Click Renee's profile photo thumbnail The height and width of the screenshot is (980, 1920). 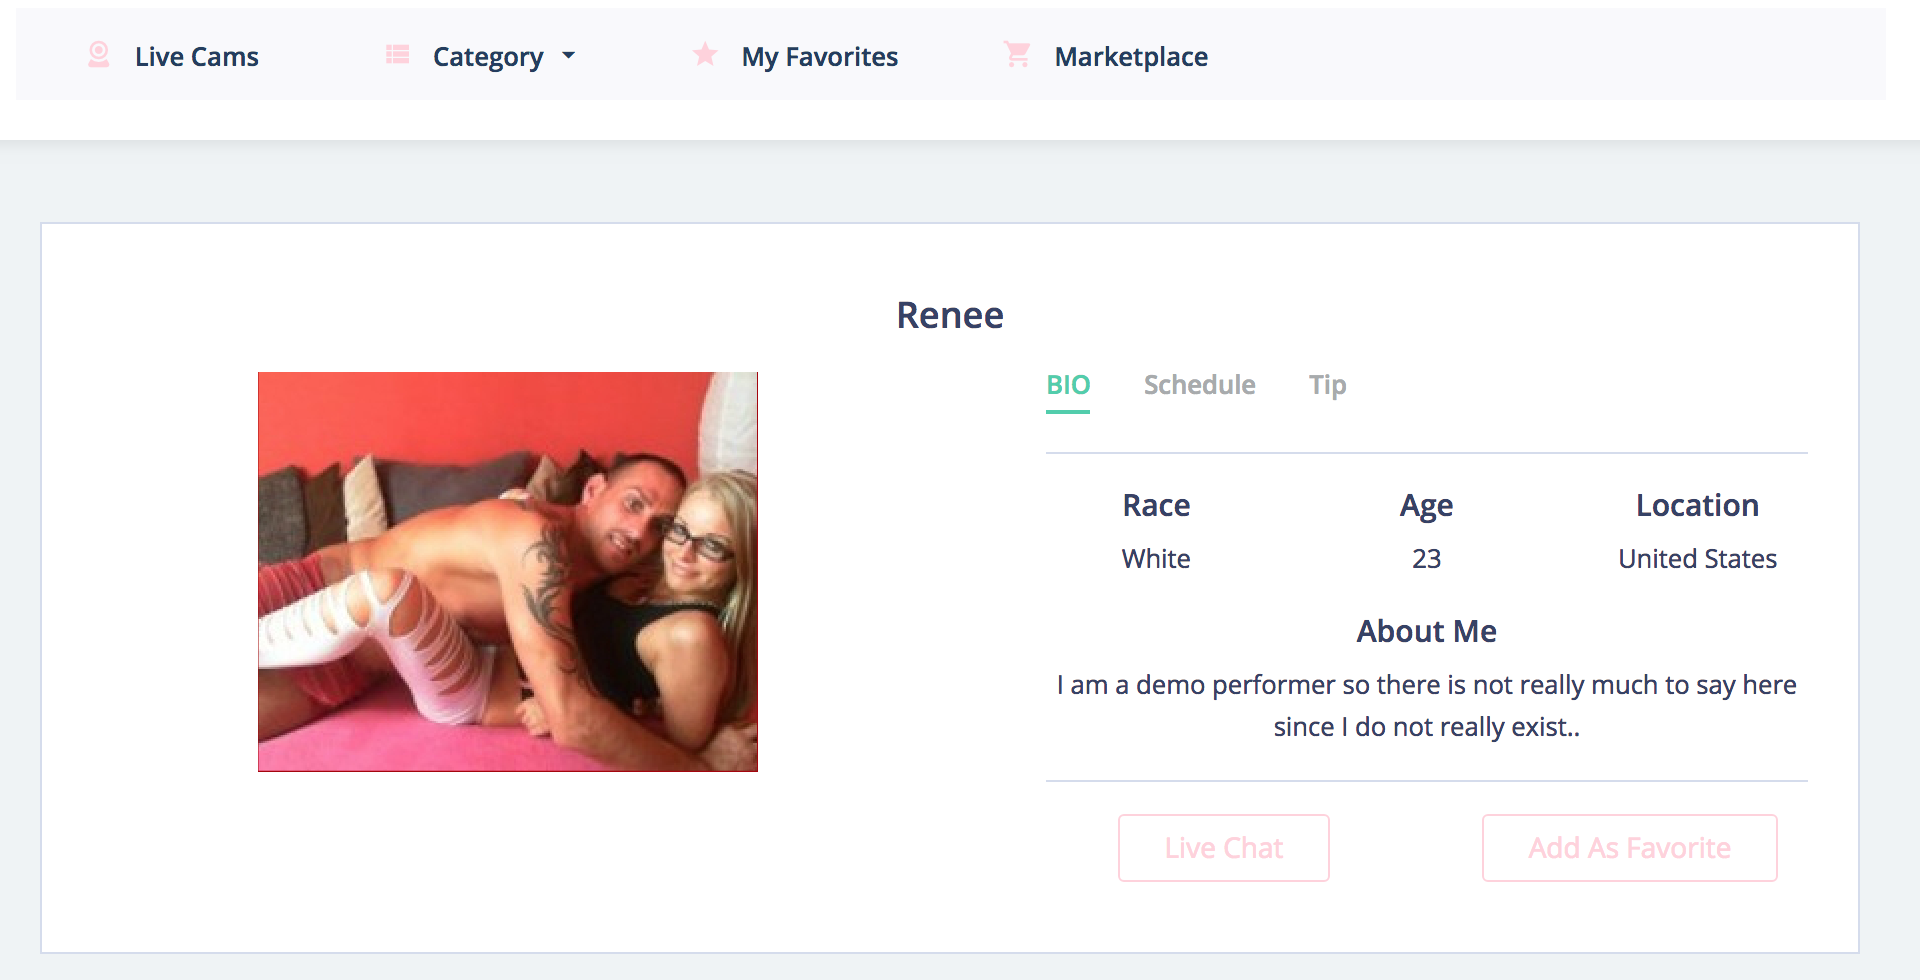pyautogui.click(x=508, y=572)
